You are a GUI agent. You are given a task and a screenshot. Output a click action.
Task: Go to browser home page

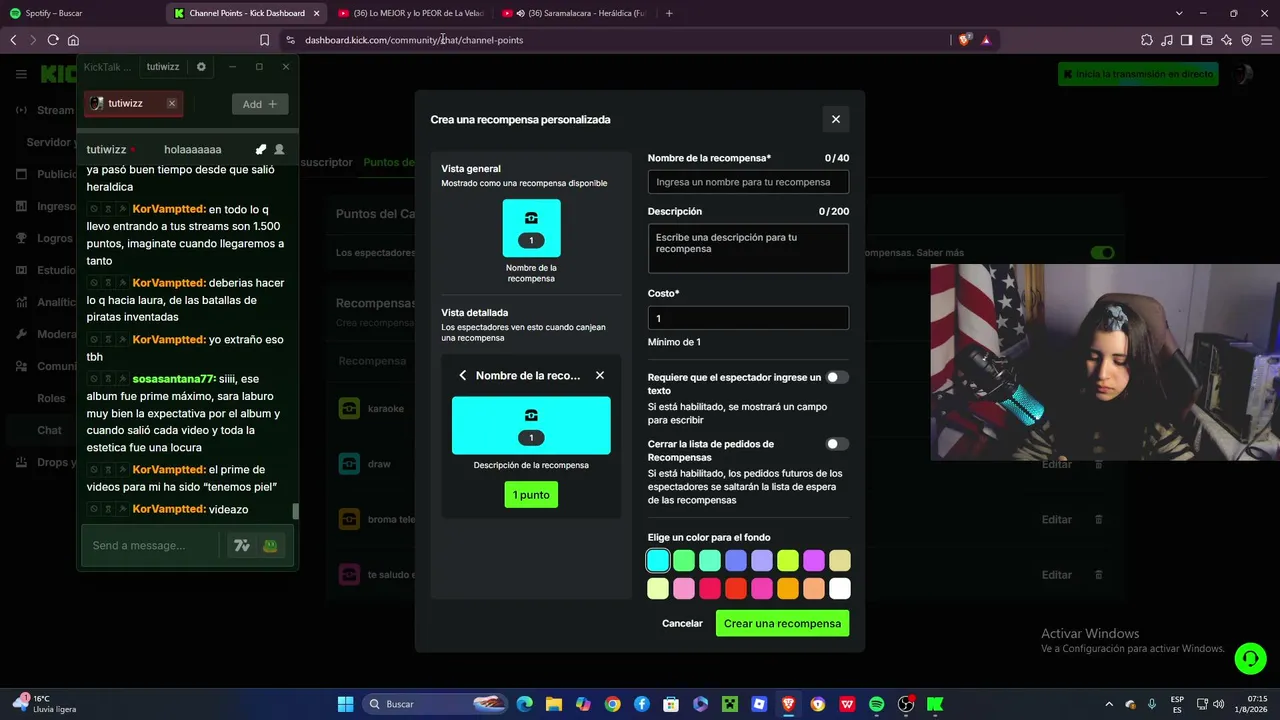(73, 40)
